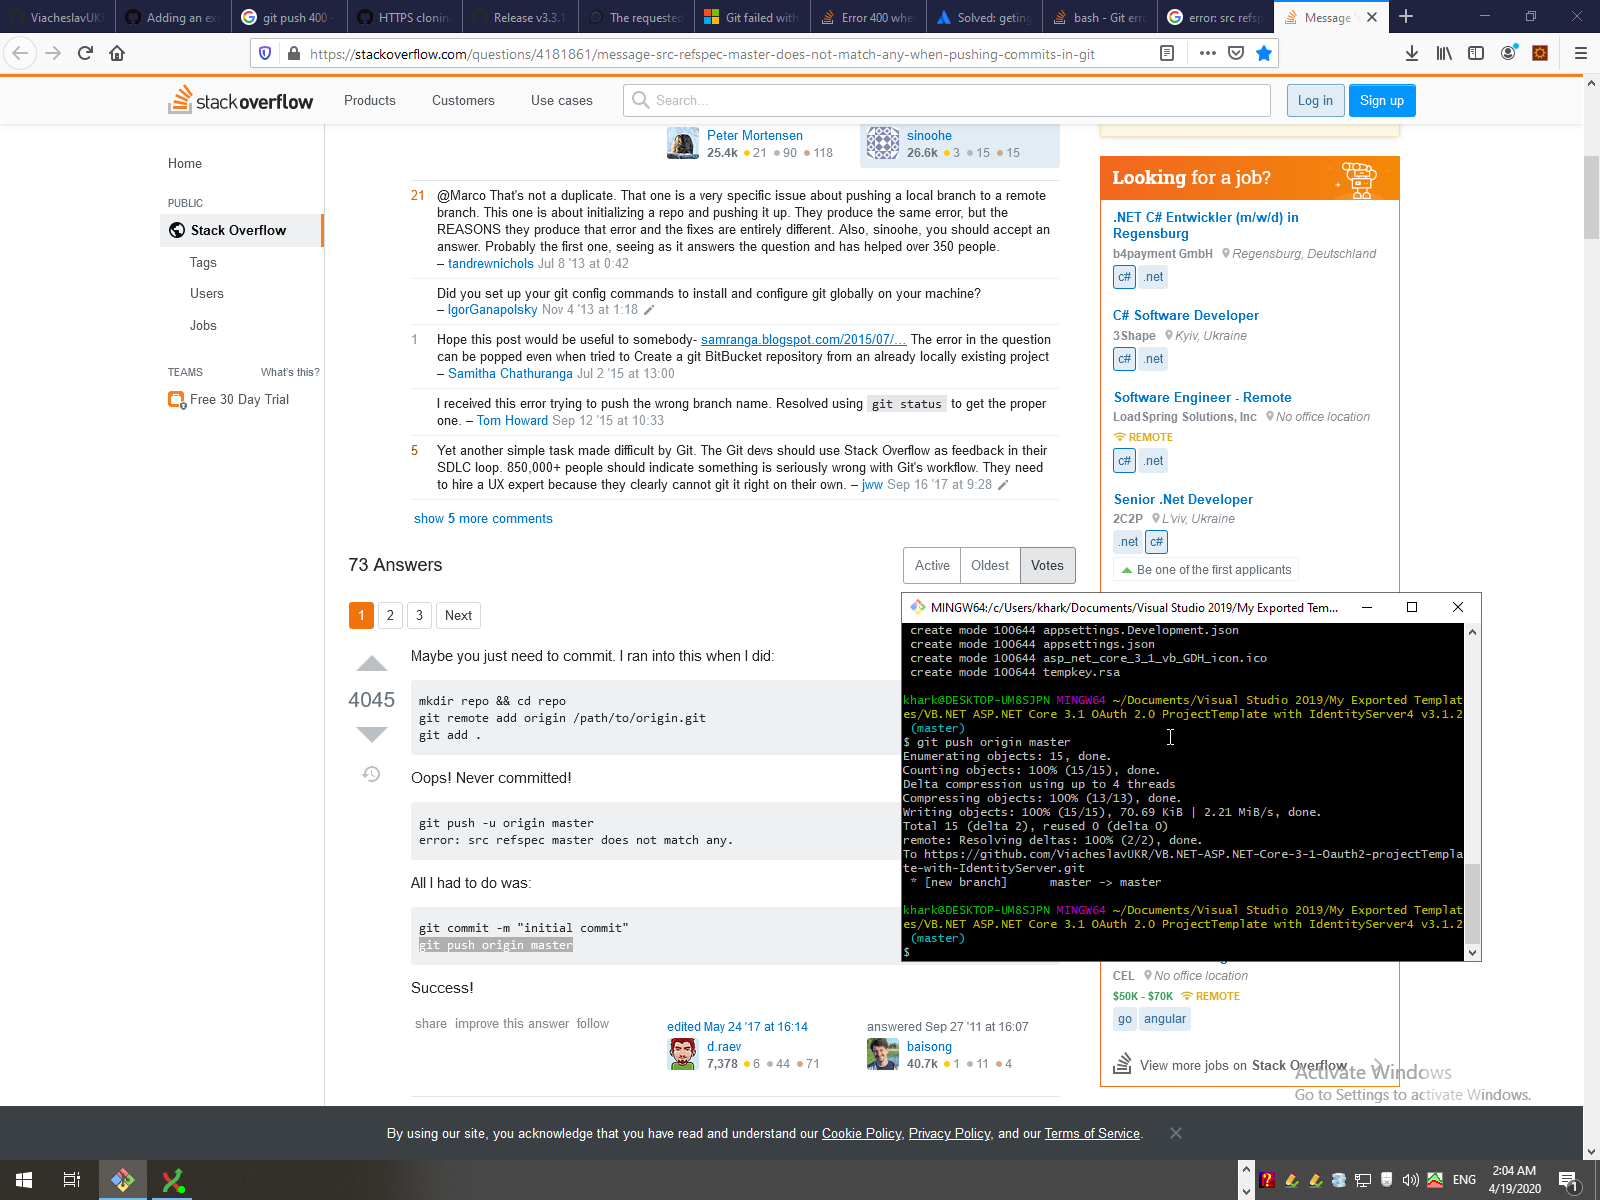Image resolution: width=1600 pixels, height=1200 pixels.
Task: Open Windows Task View
Action: pos(72,1180)
